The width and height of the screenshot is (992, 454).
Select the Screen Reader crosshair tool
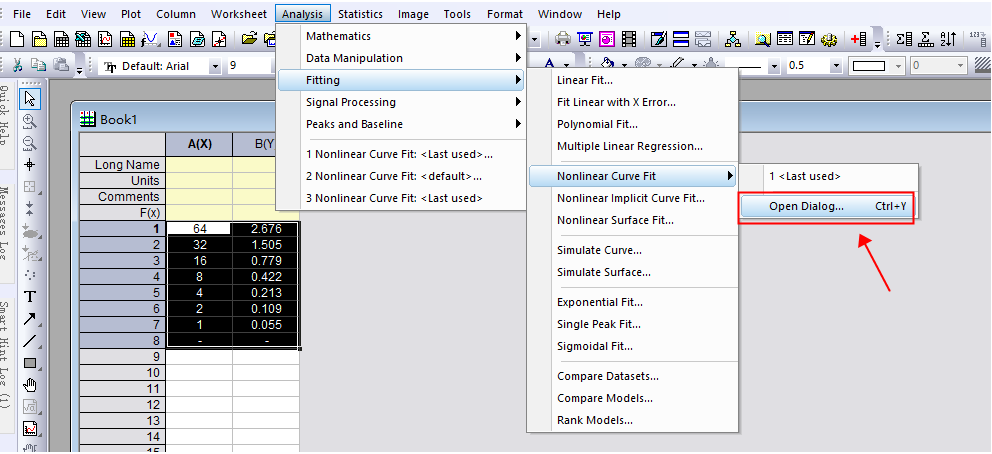[29, 165]
